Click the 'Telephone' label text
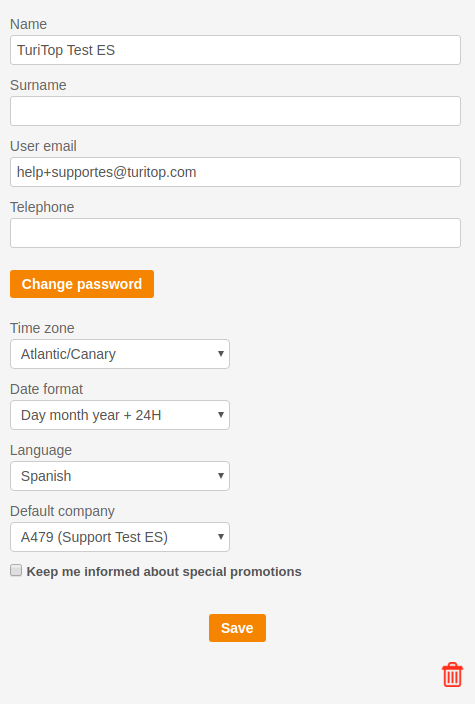The width and height of the screenshot is (475, 704). [x=42, y=207]
